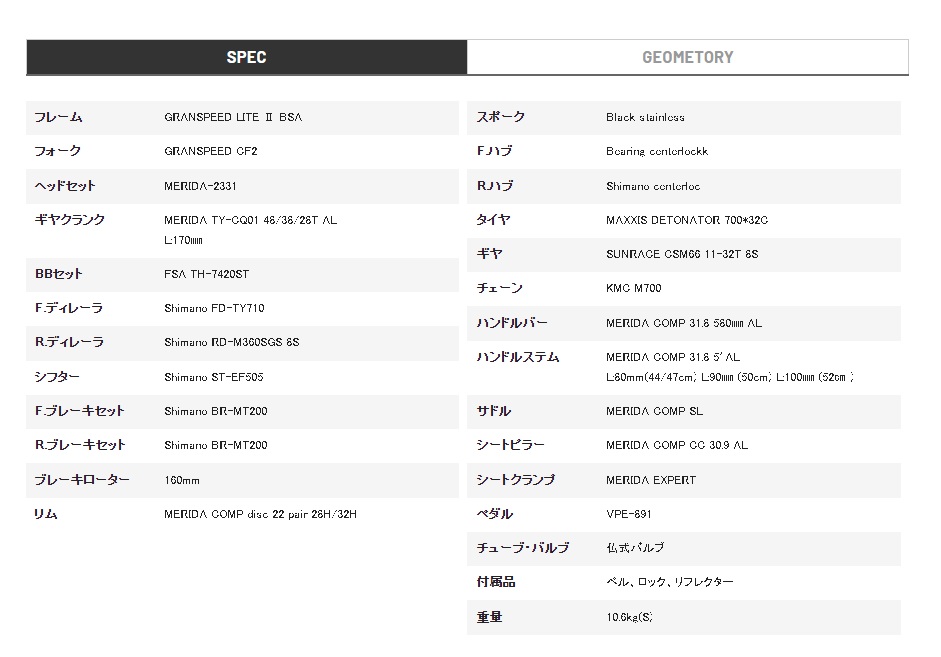Click the FSA TH-7420ST value
This screenshot has width=941, height=657.
click(206, 274)
